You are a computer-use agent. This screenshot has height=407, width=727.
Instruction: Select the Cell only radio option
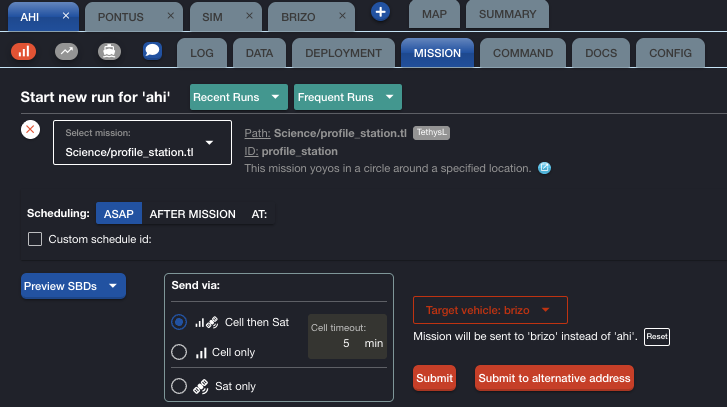click(179, 352)
